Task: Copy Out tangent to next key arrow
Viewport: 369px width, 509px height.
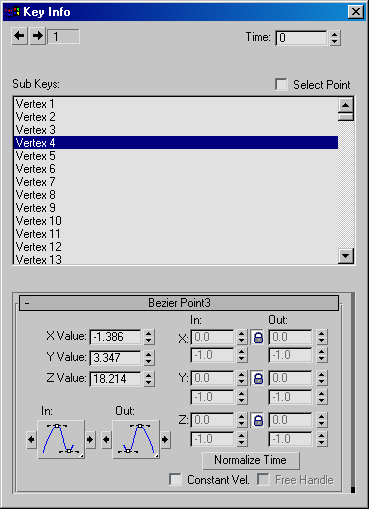Action: [x=165, y=440]
